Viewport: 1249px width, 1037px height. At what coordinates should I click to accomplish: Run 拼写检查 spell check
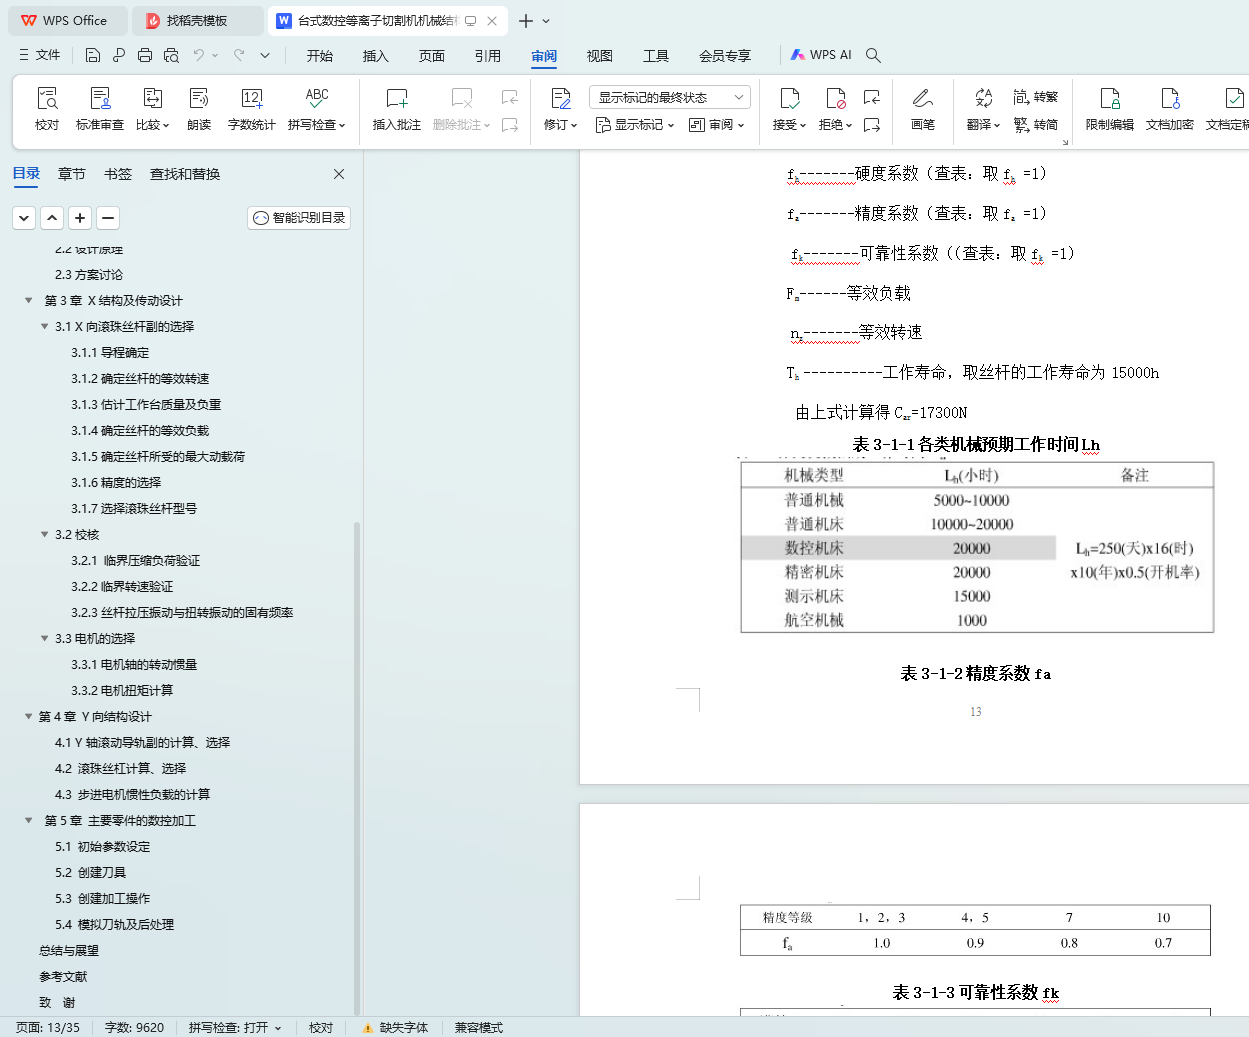coord(316,108)
